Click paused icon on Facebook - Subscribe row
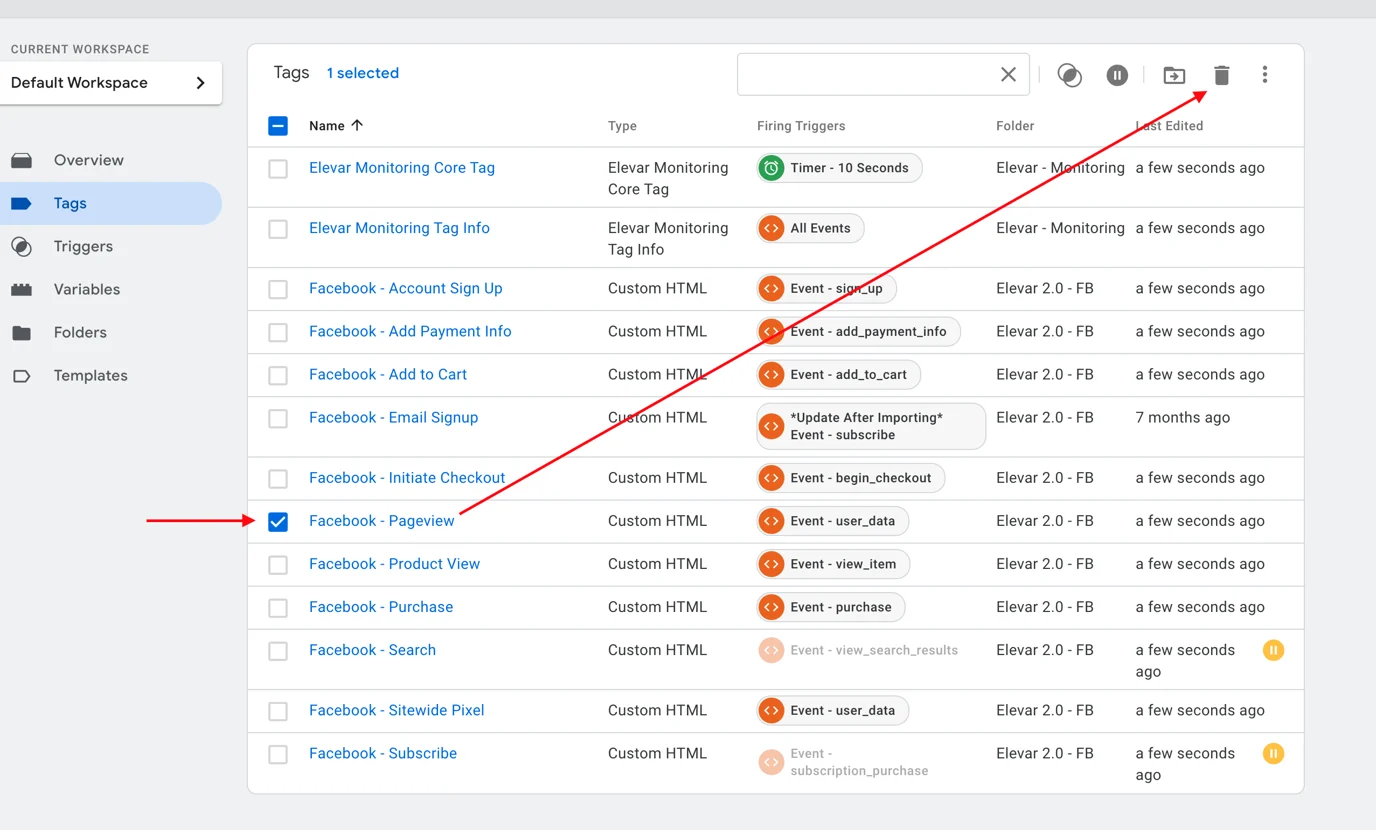Screen dimensions: 1376x830 click(1273, 753)
